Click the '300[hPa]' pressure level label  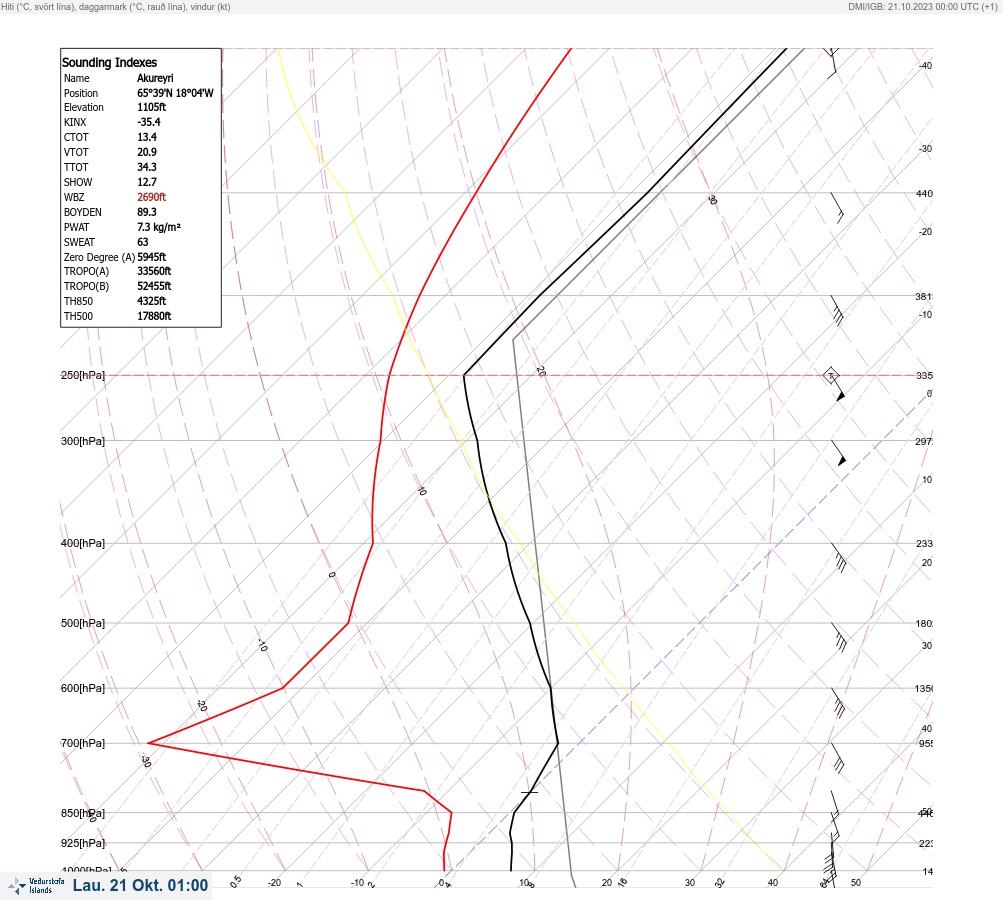(83, 441)
